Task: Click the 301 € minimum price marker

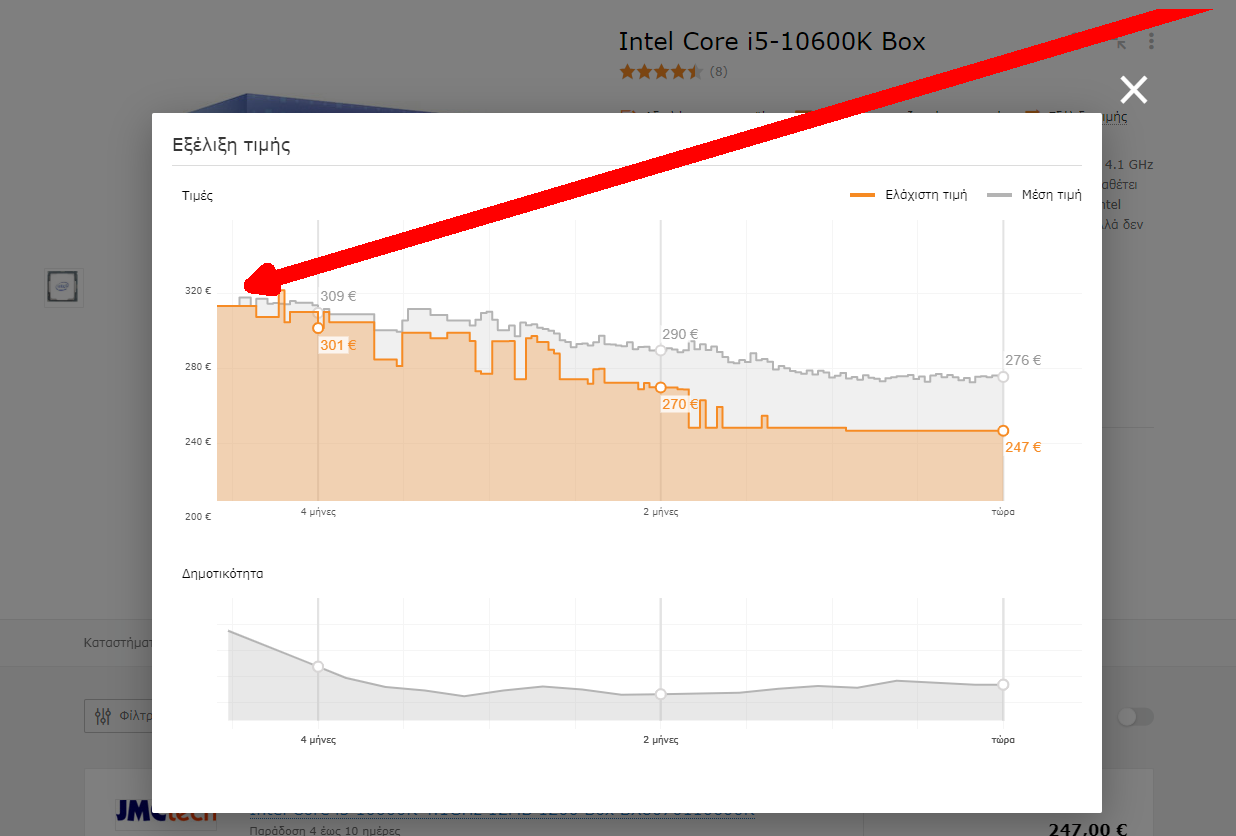Action: click(318, 328)
